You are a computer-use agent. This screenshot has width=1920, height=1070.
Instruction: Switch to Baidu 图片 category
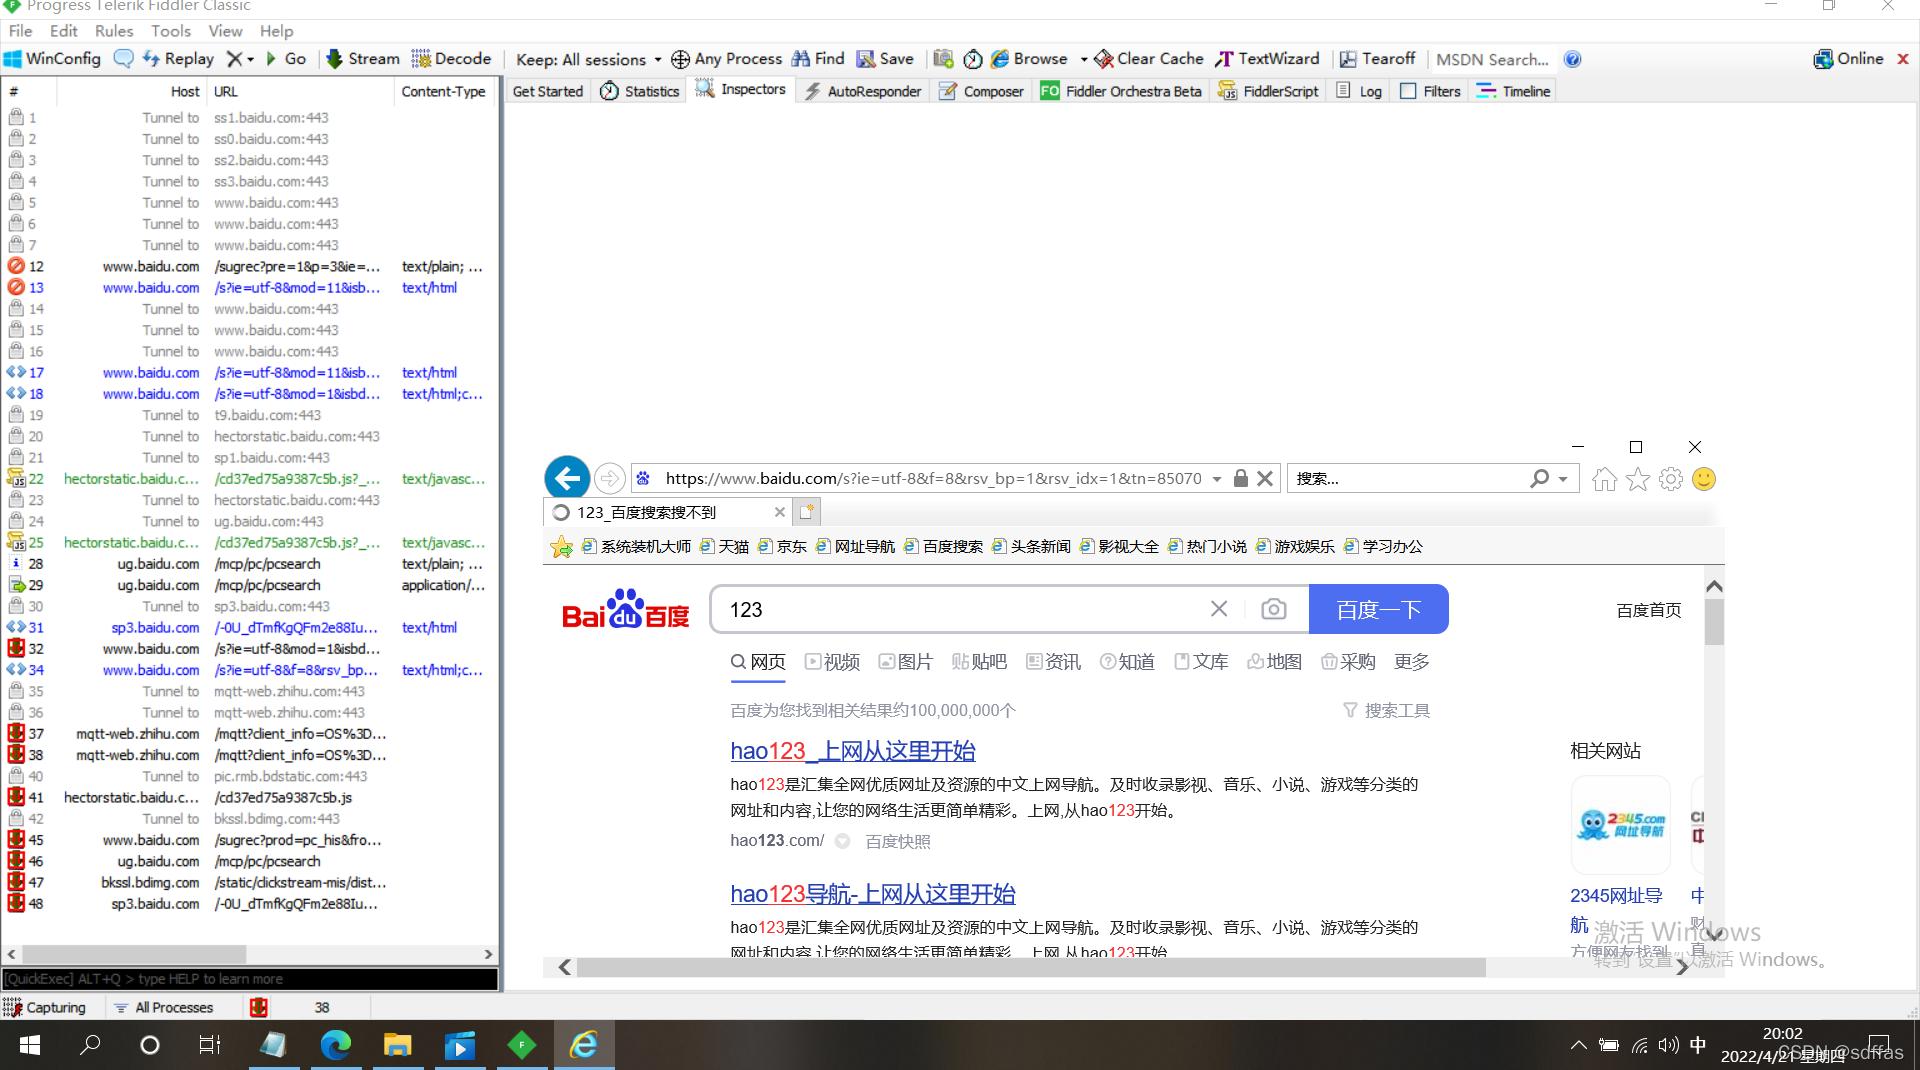906,662
